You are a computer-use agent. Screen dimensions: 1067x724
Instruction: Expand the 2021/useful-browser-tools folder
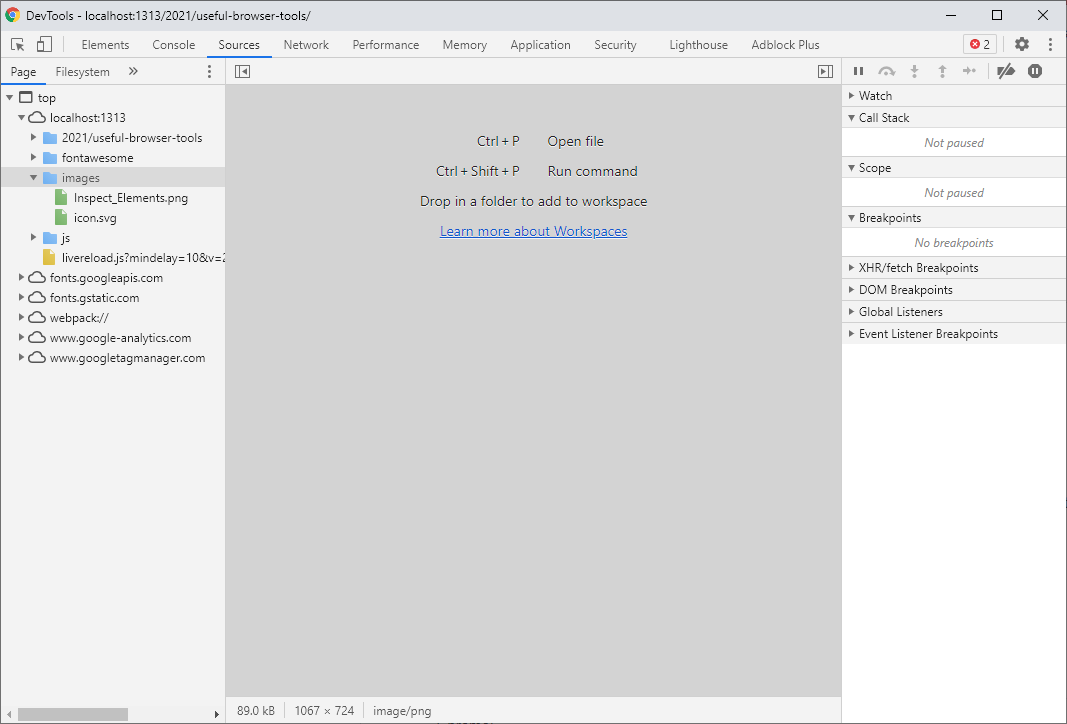33,137
